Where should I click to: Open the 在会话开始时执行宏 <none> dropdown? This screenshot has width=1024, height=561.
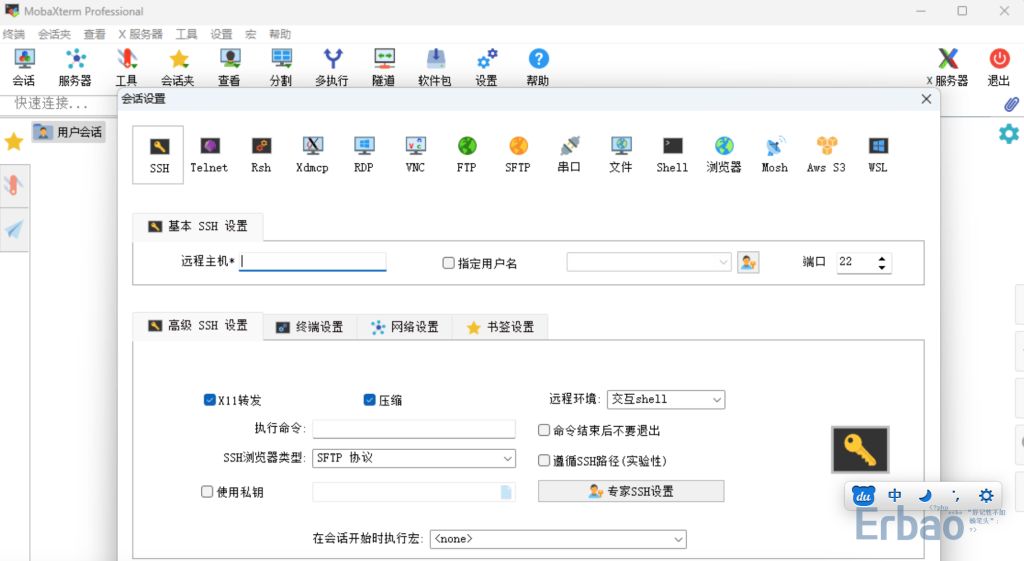558,539
